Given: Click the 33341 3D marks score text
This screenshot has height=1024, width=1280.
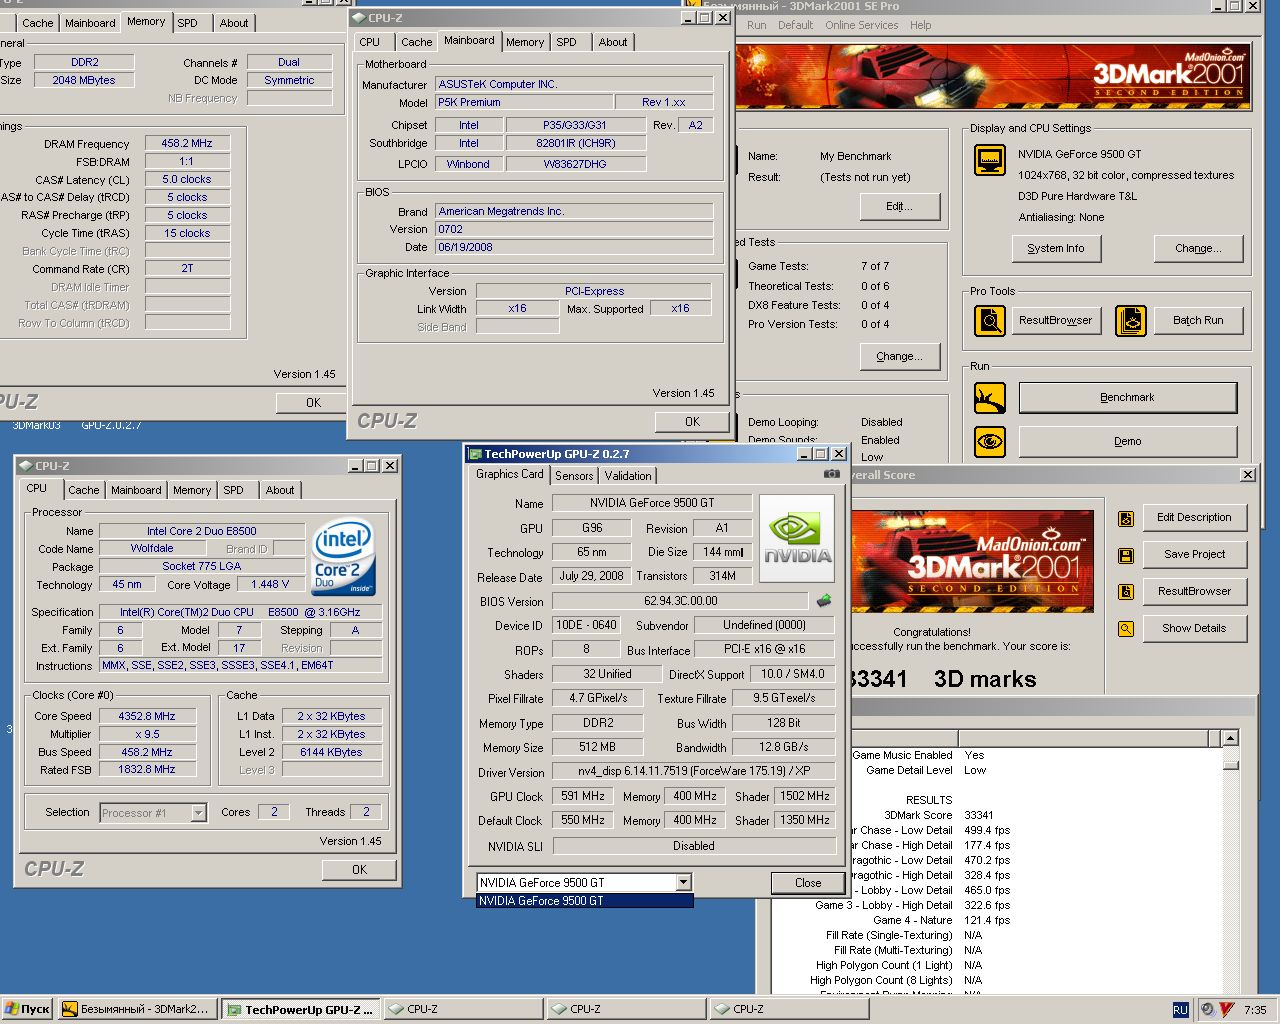Looking at the screenshot, I should point(943,680).
